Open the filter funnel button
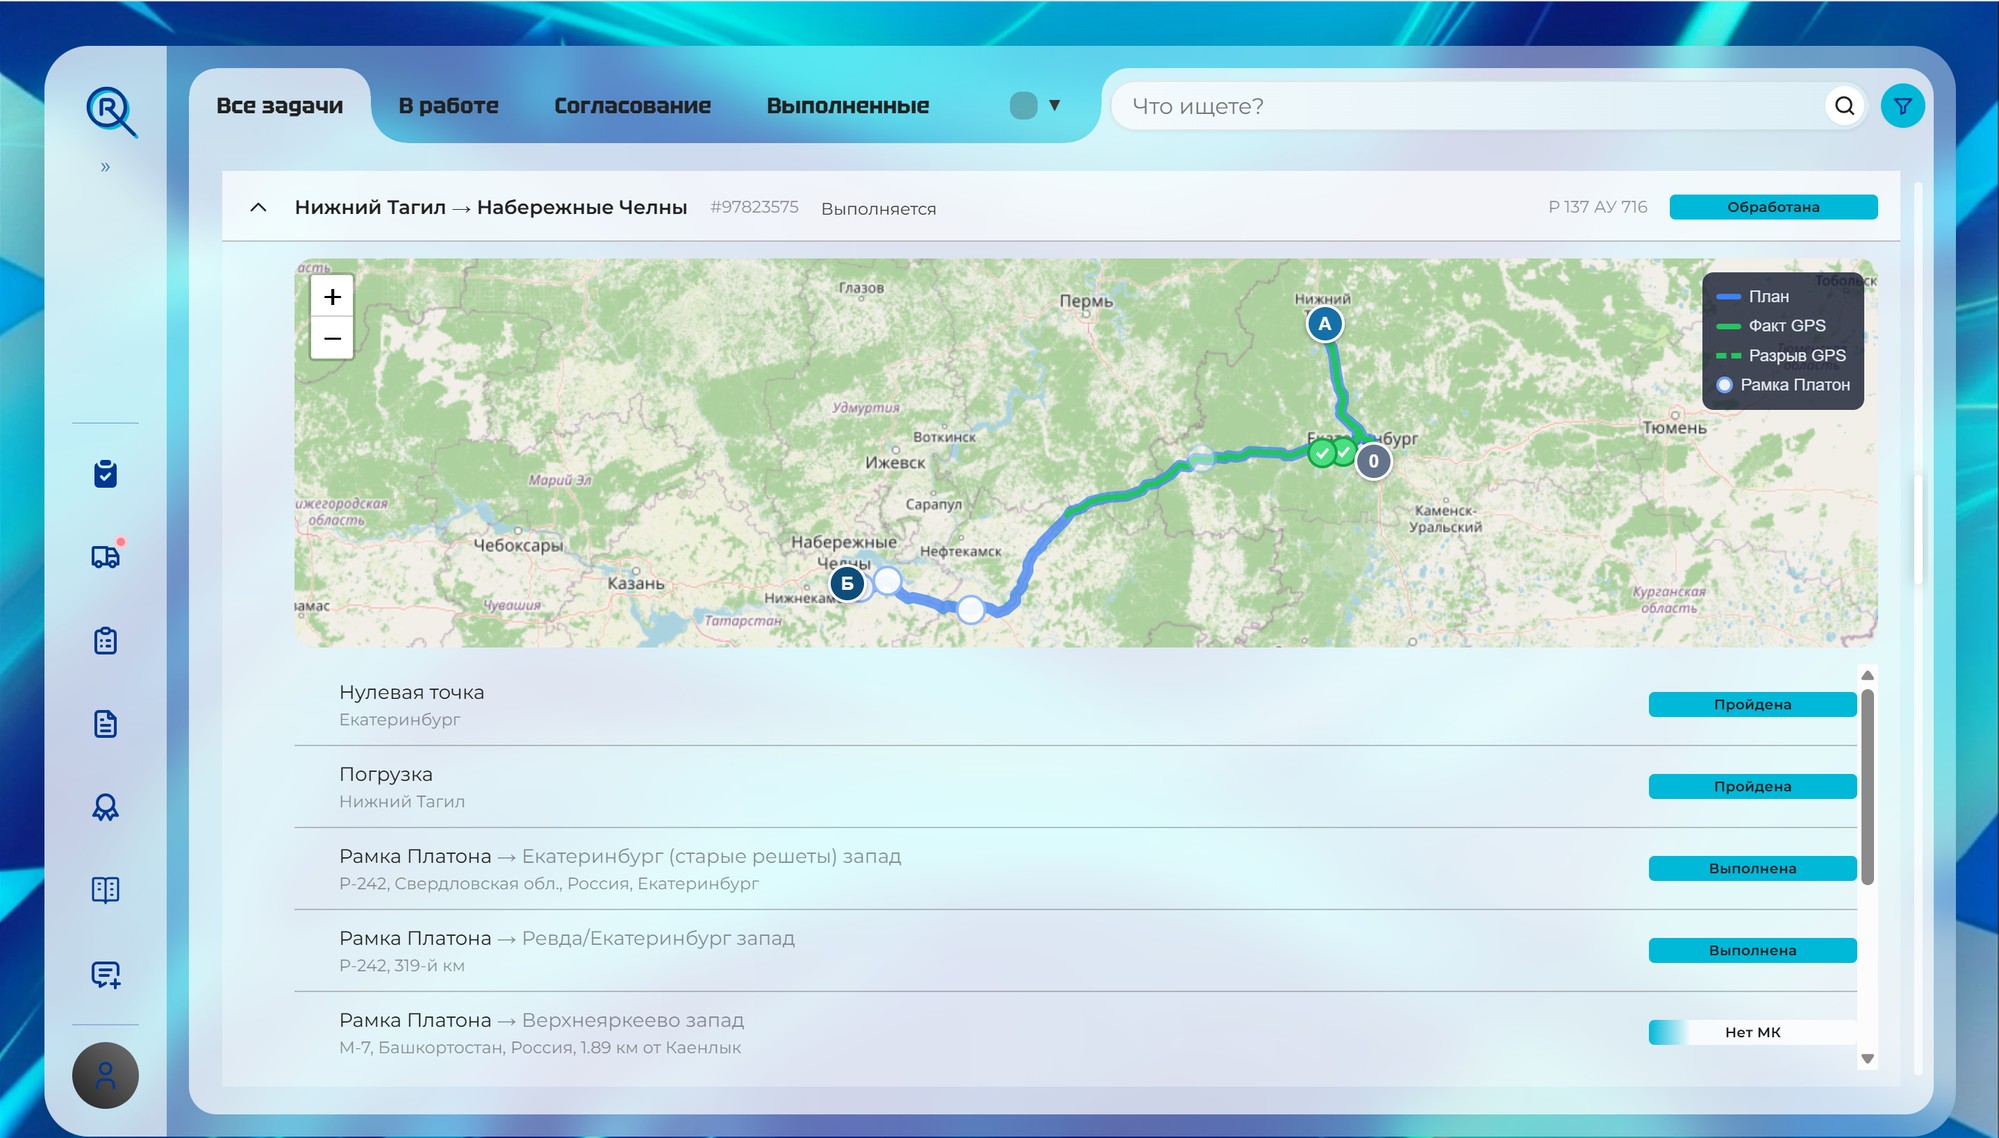The width and height of the screenshot is (1999, 1138). click(1902, 106)
